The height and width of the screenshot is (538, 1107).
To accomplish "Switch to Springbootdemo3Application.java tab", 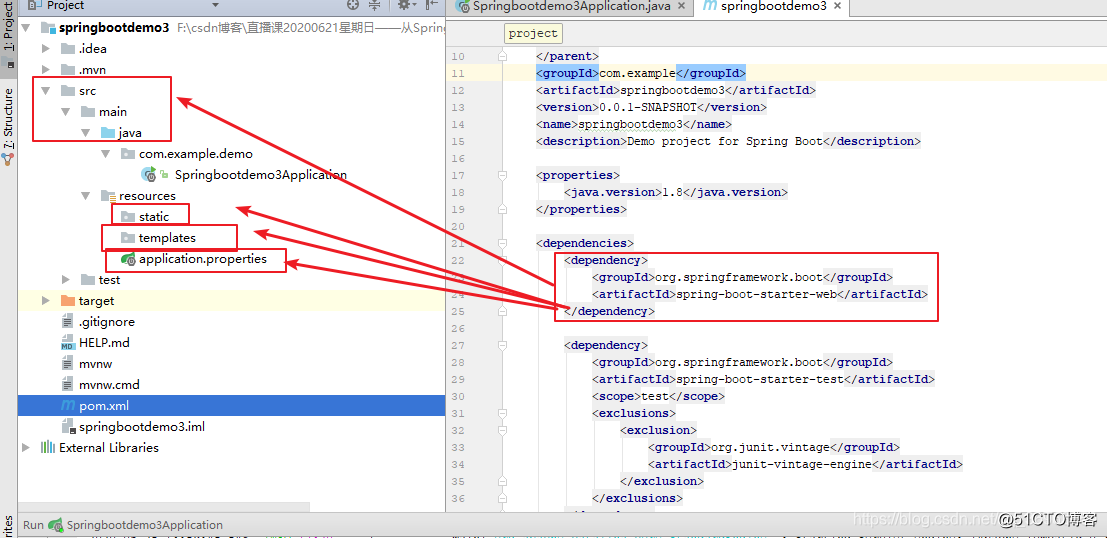I will point(570,6).
